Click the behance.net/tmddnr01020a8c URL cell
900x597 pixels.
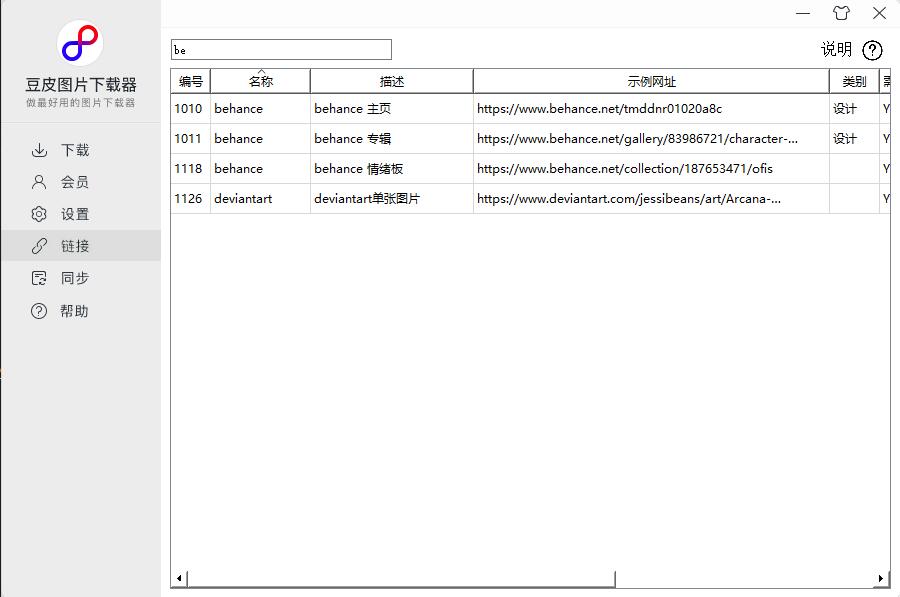tap(651, 108)
